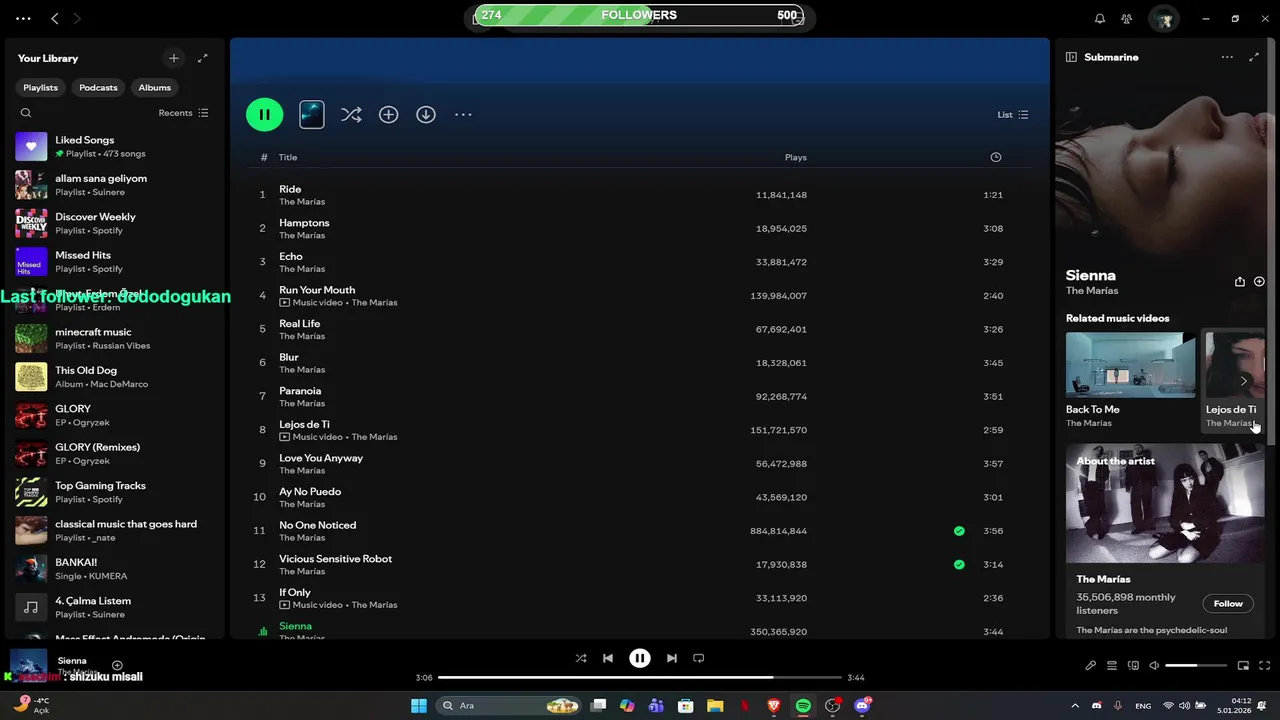Add Sienna to Liked Songs in panel
The height and width of the screenshot is (720, 1280).
click(1259, 282)
